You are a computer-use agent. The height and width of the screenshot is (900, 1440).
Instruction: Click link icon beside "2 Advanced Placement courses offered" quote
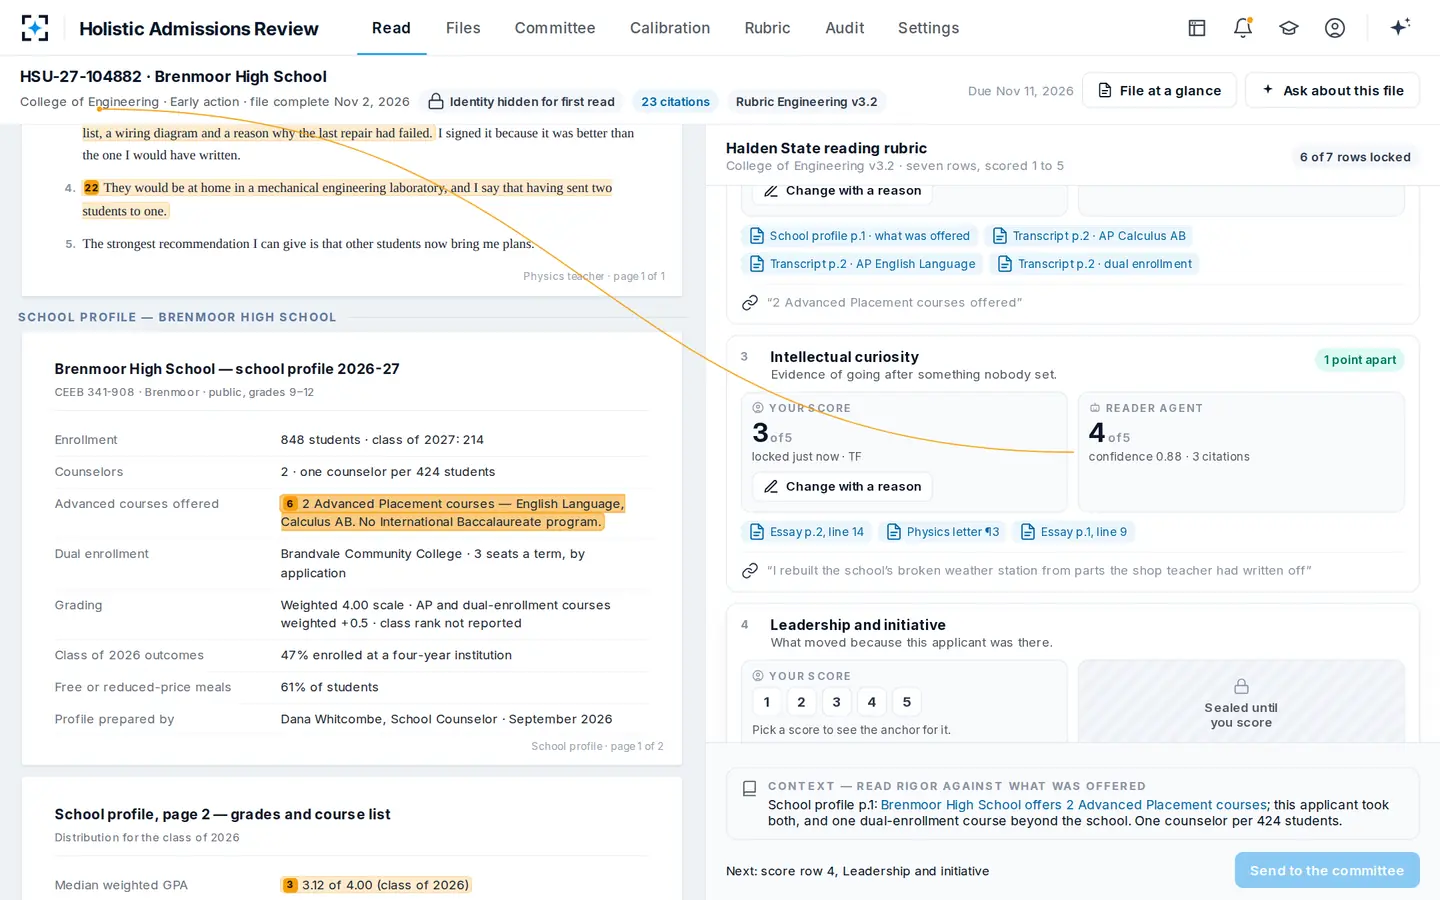coord(750,302)
